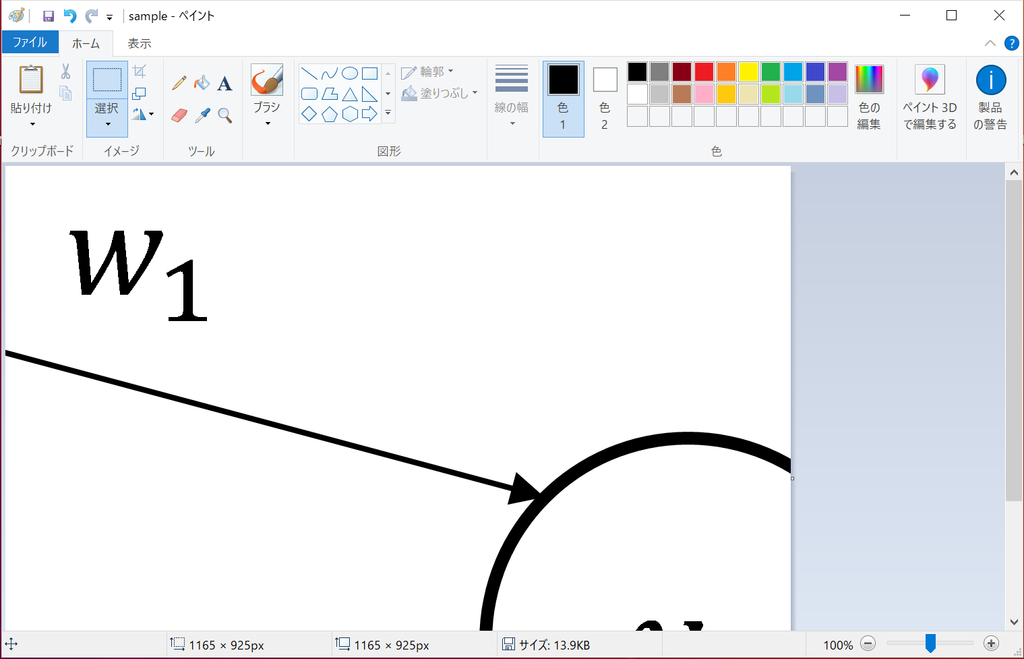
Task: Click the Paint application icon in title bar
Action: [x=16, y=16]
